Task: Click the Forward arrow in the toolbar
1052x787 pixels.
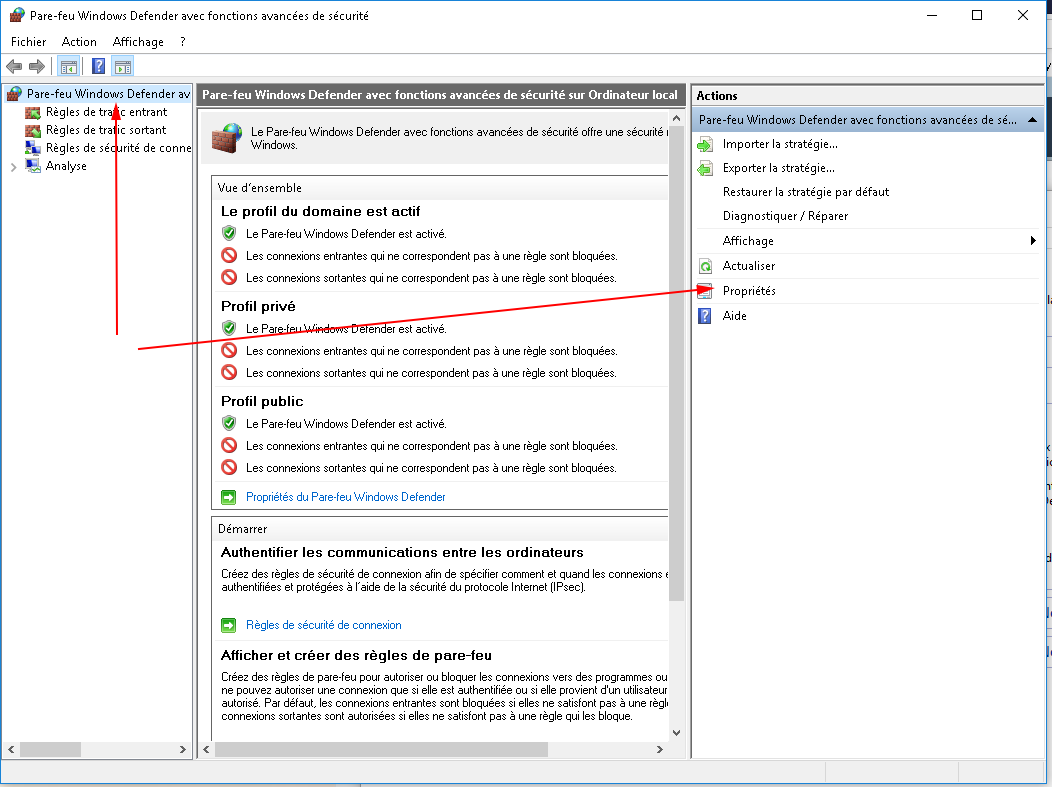Action: 37,66
